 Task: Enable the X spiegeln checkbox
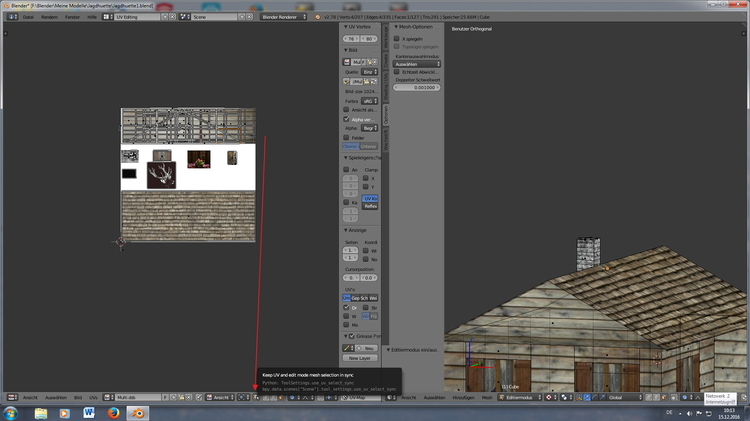point(397,38)
